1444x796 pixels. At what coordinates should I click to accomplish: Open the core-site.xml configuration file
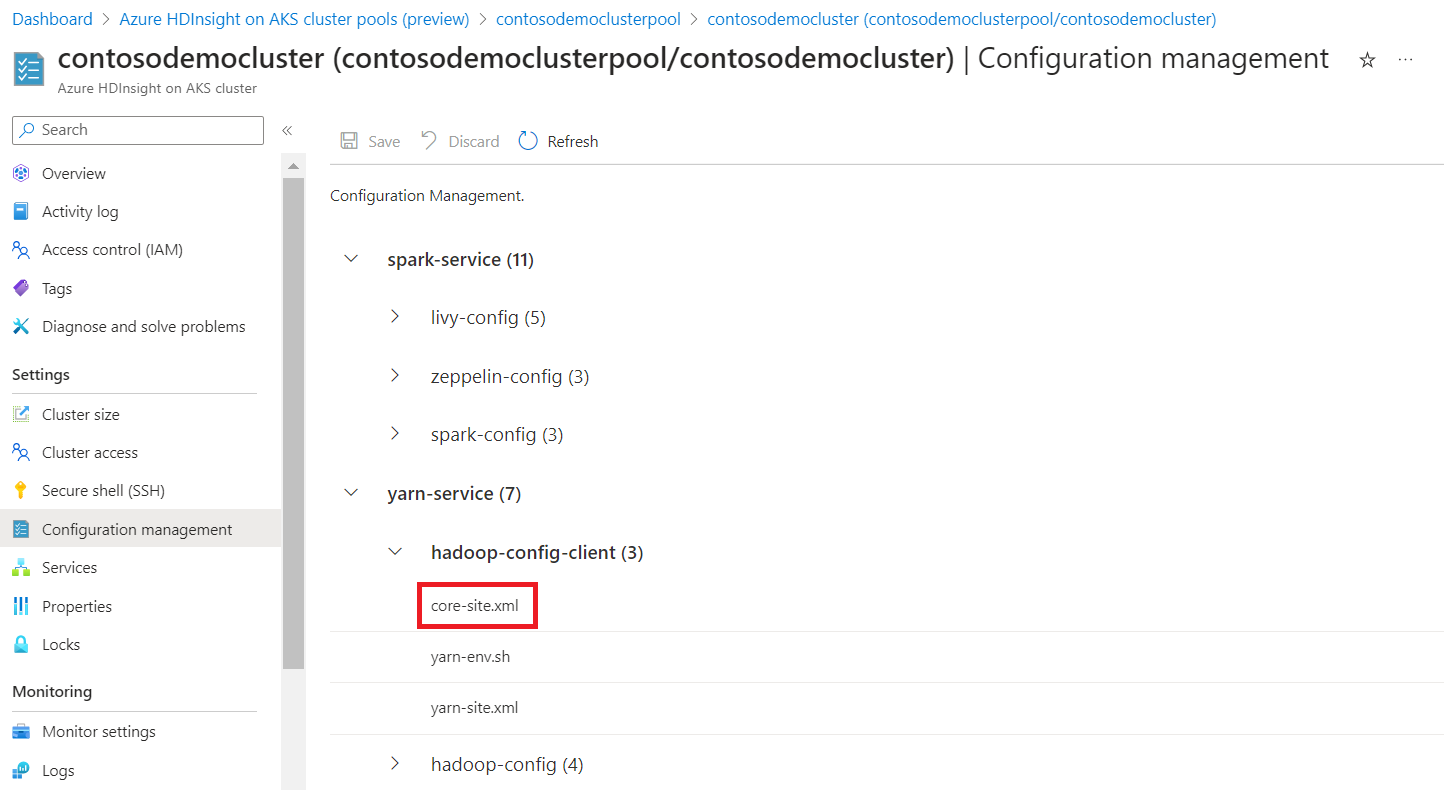point(475,606)
